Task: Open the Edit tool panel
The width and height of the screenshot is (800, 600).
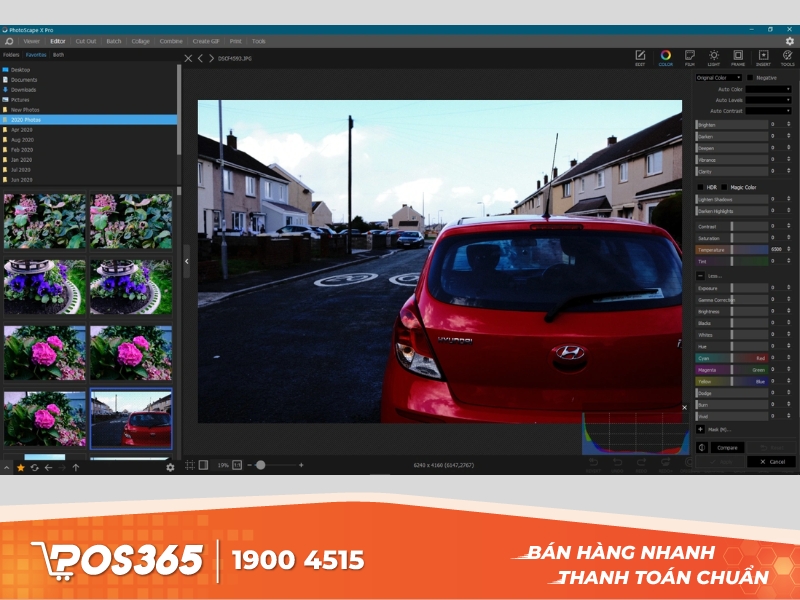Action: pos(640,57)
